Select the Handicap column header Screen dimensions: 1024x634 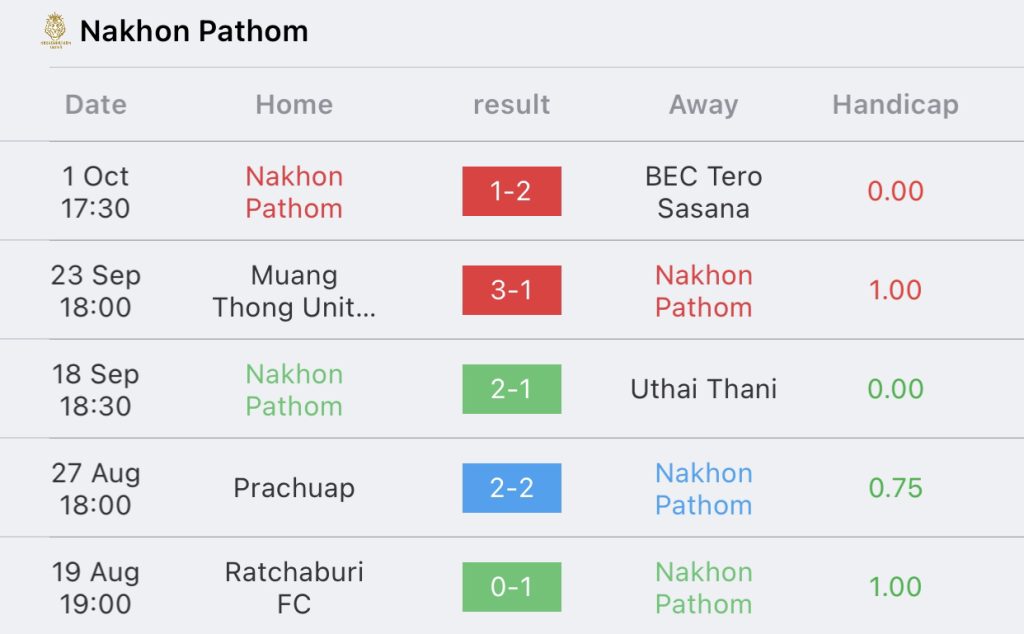point(895,104)
